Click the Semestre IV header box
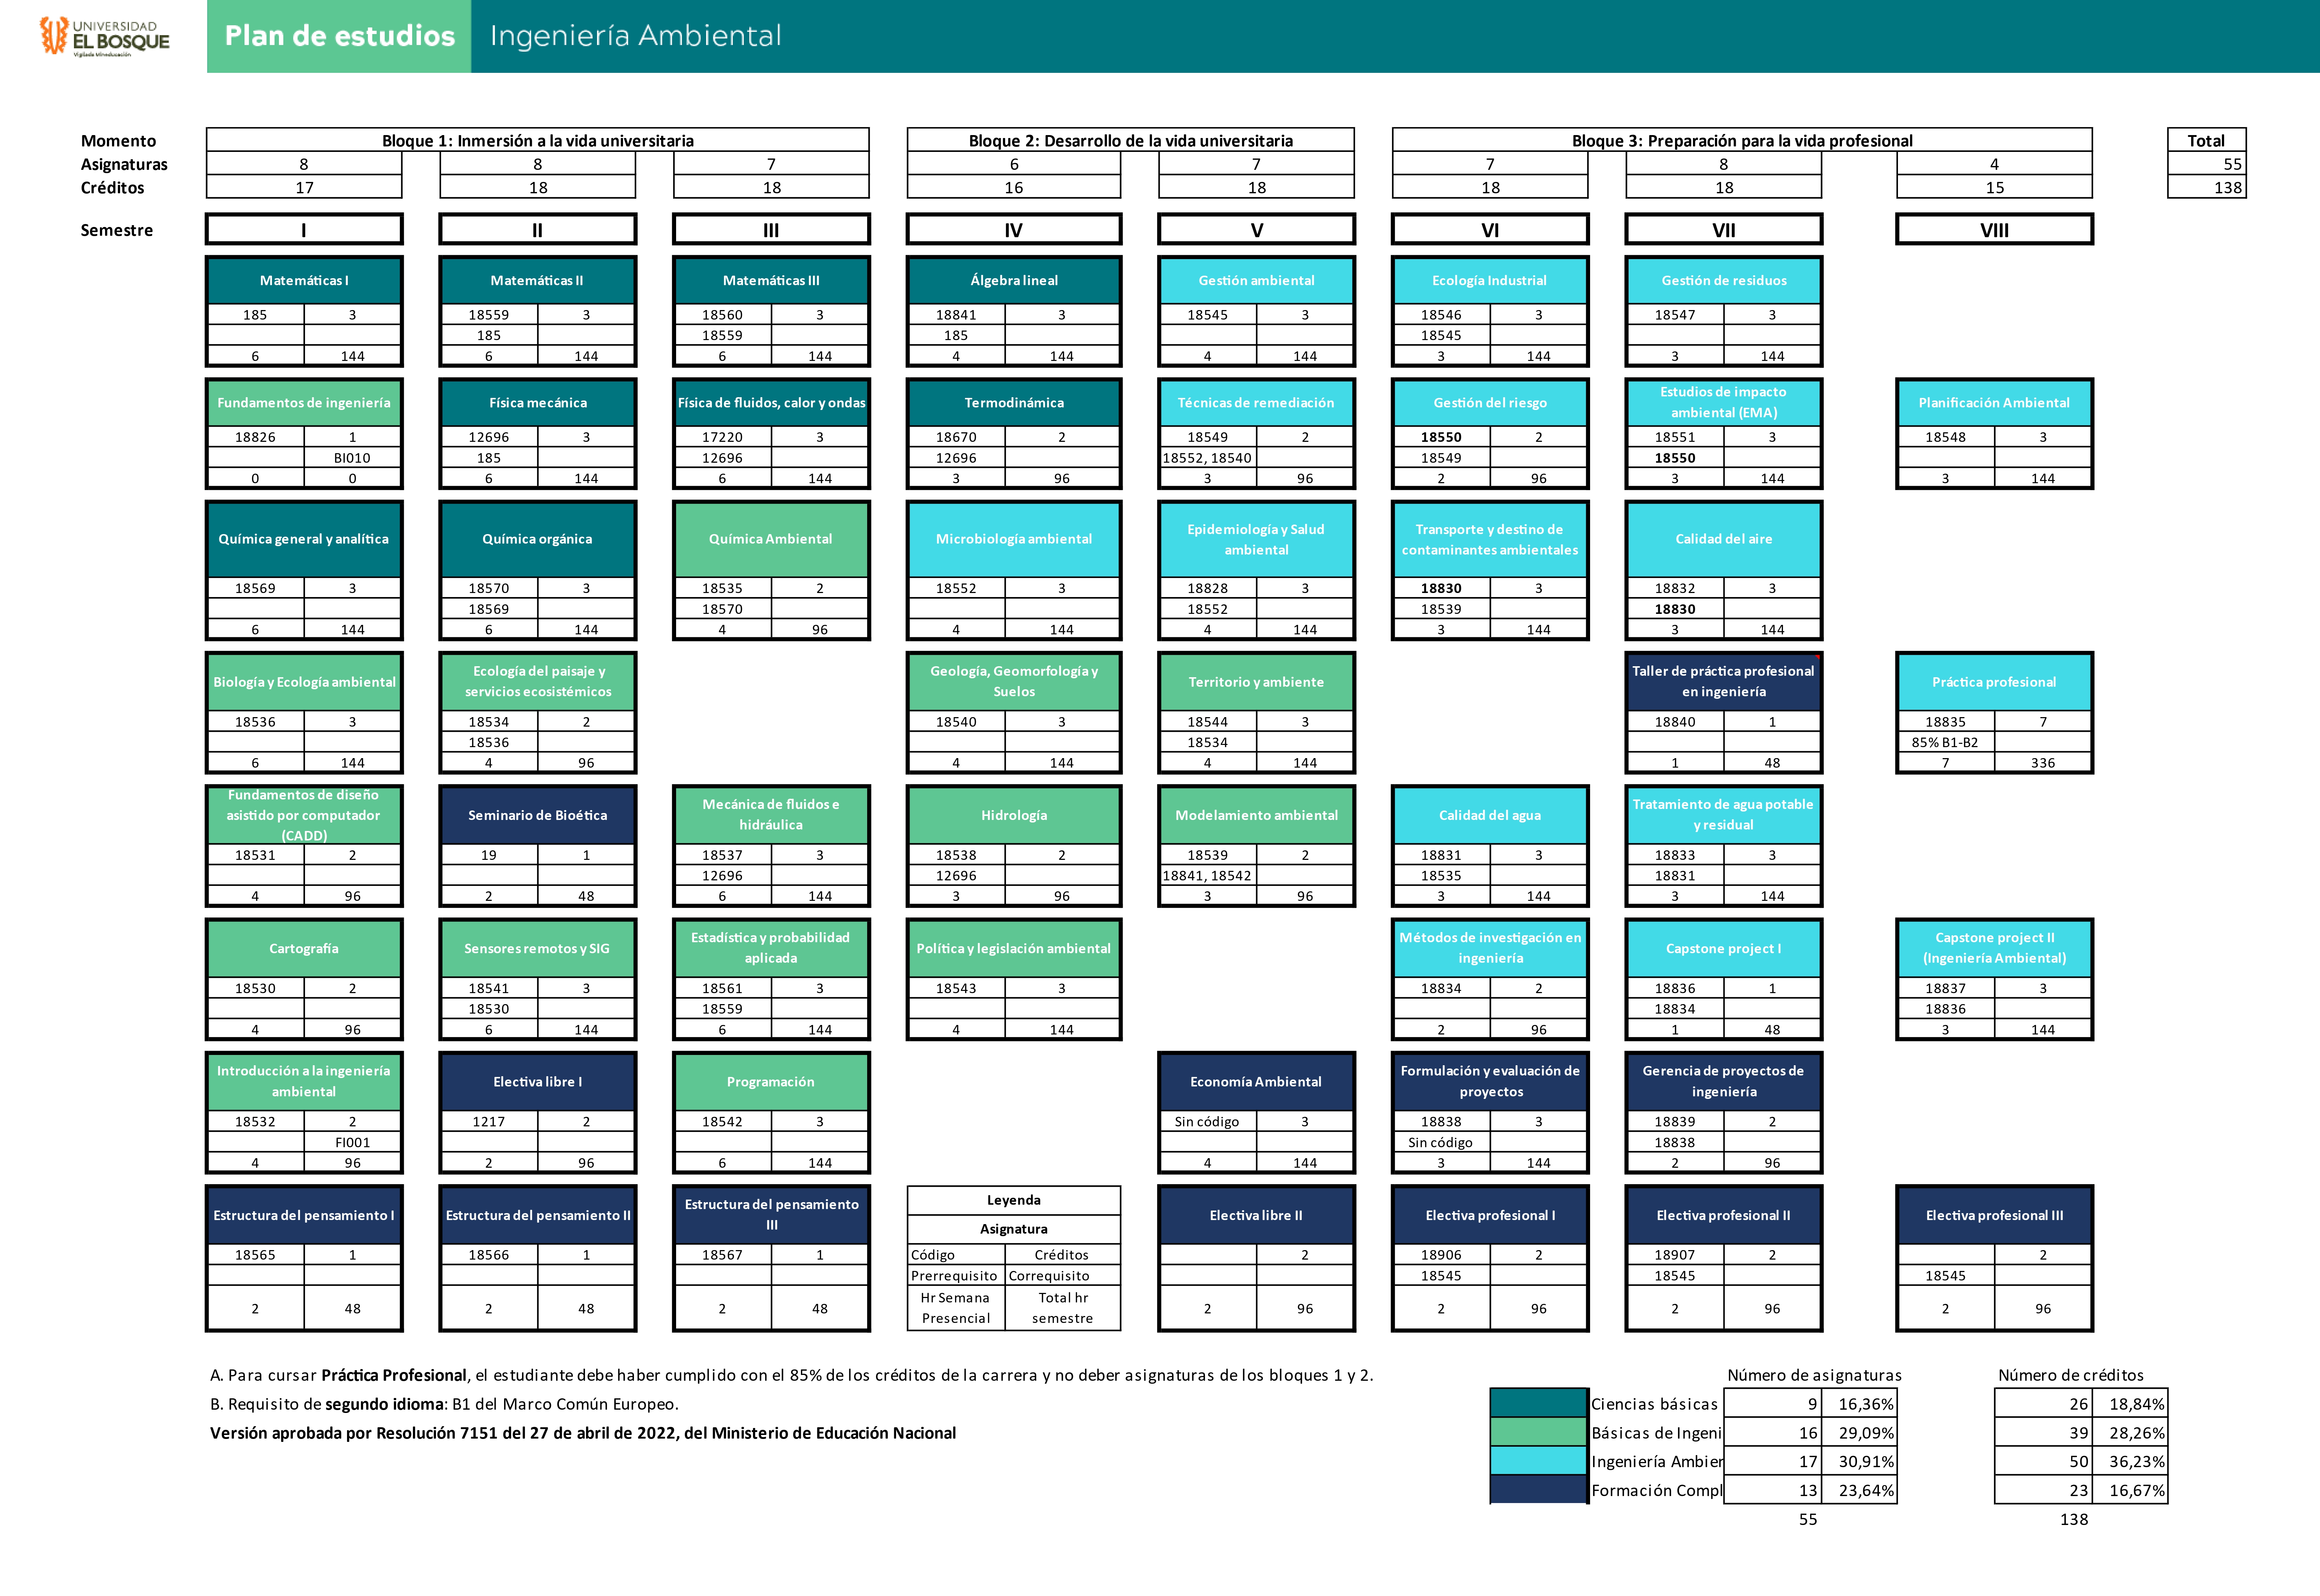The height and width of the screenshot is (1596, 2320). pos(1014,229)
